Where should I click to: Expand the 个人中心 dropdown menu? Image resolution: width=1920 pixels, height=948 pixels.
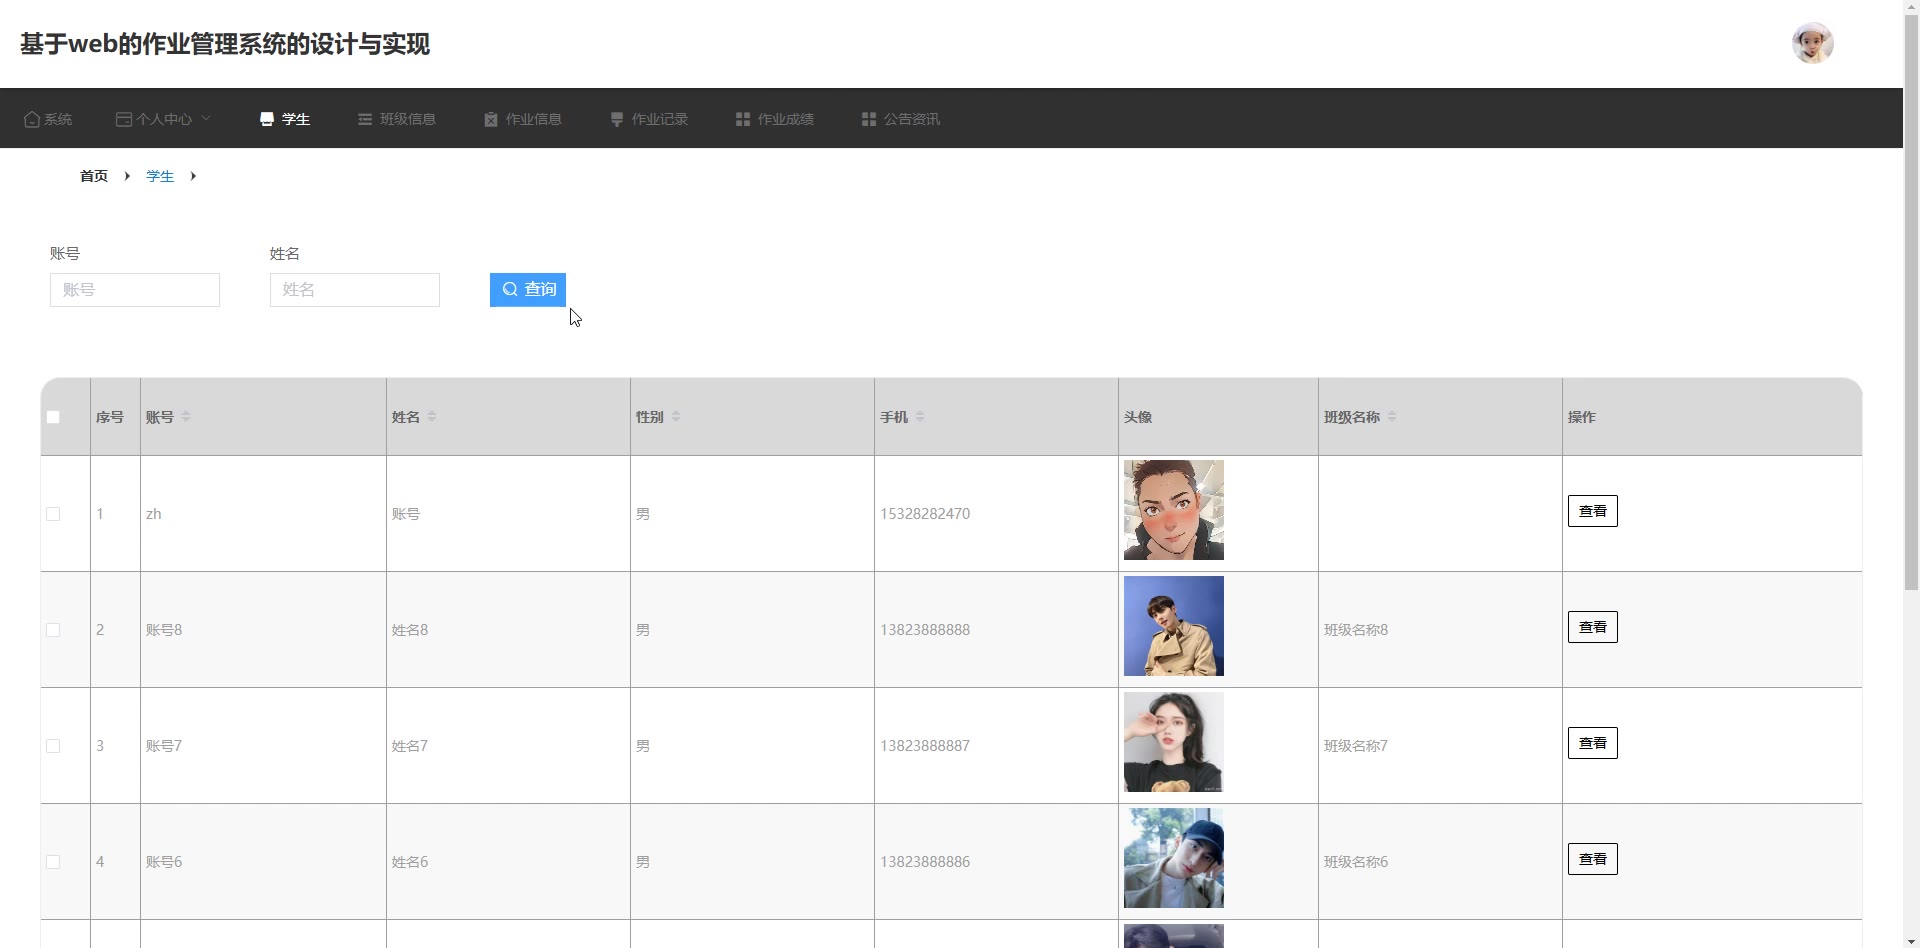(x=164, y=119)
